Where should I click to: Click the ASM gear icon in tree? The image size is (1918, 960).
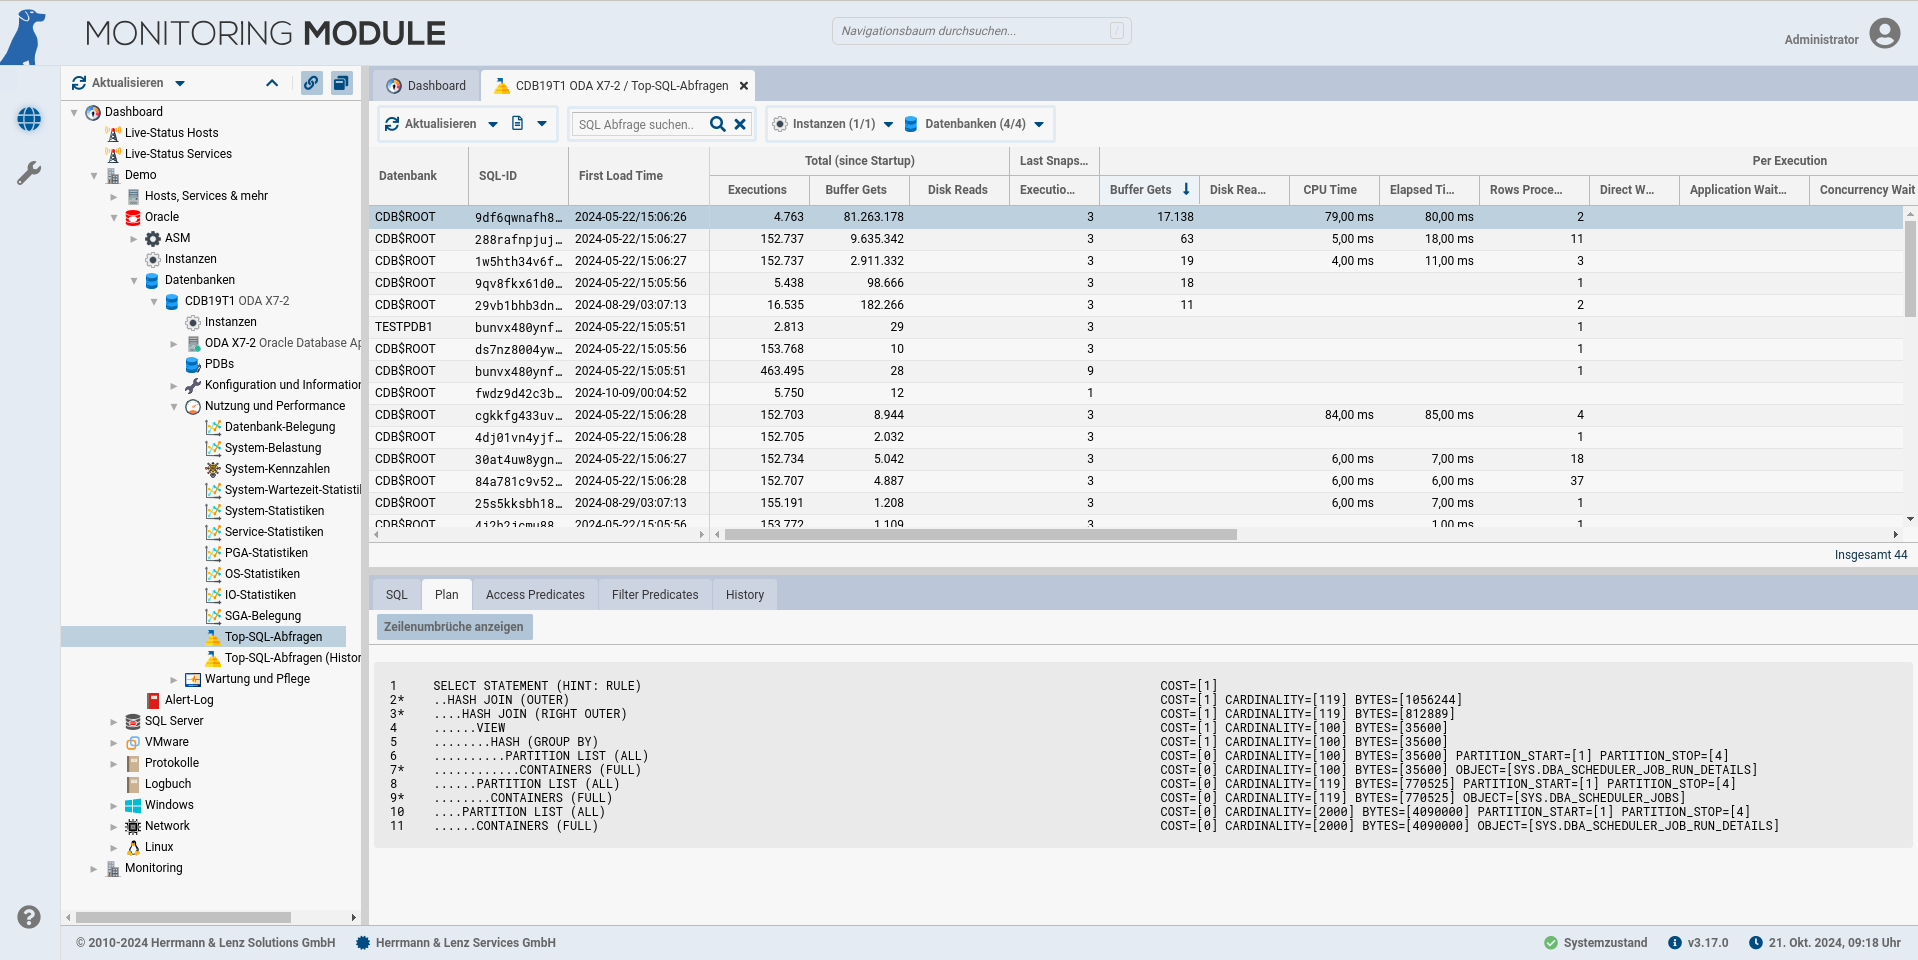153,238
